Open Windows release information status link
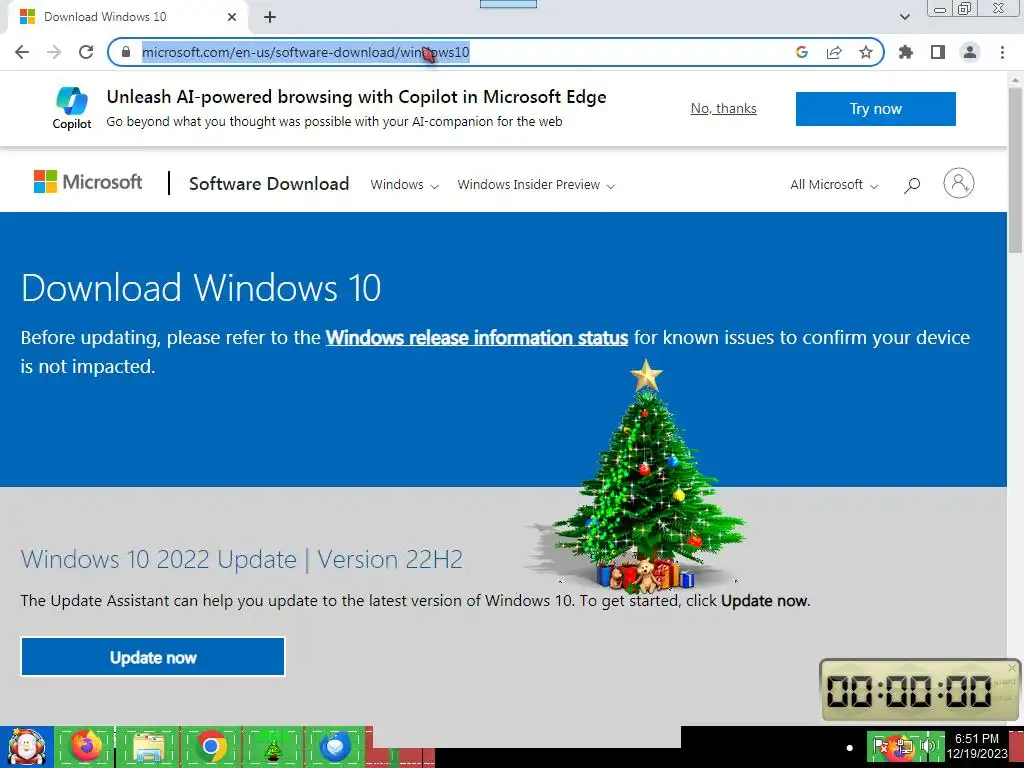This screenshot has height=768, width=1024. click(x=477, y=338)
